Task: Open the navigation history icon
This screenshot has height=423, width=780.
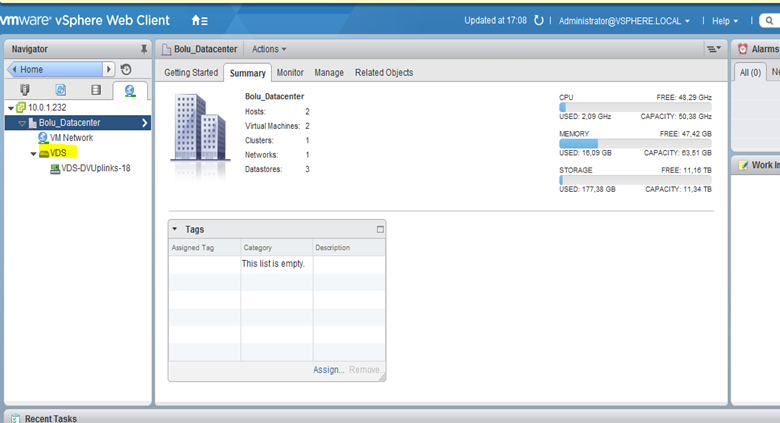Action: [126, 69]
